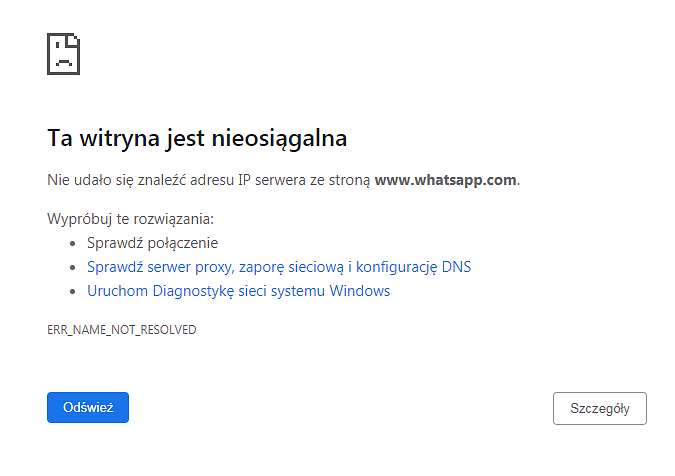Viewport: 675px width, 476px height.
Task: Launch the Uruchom Diagnostykę sieci systemu Windows link
Action: [238, 291]
